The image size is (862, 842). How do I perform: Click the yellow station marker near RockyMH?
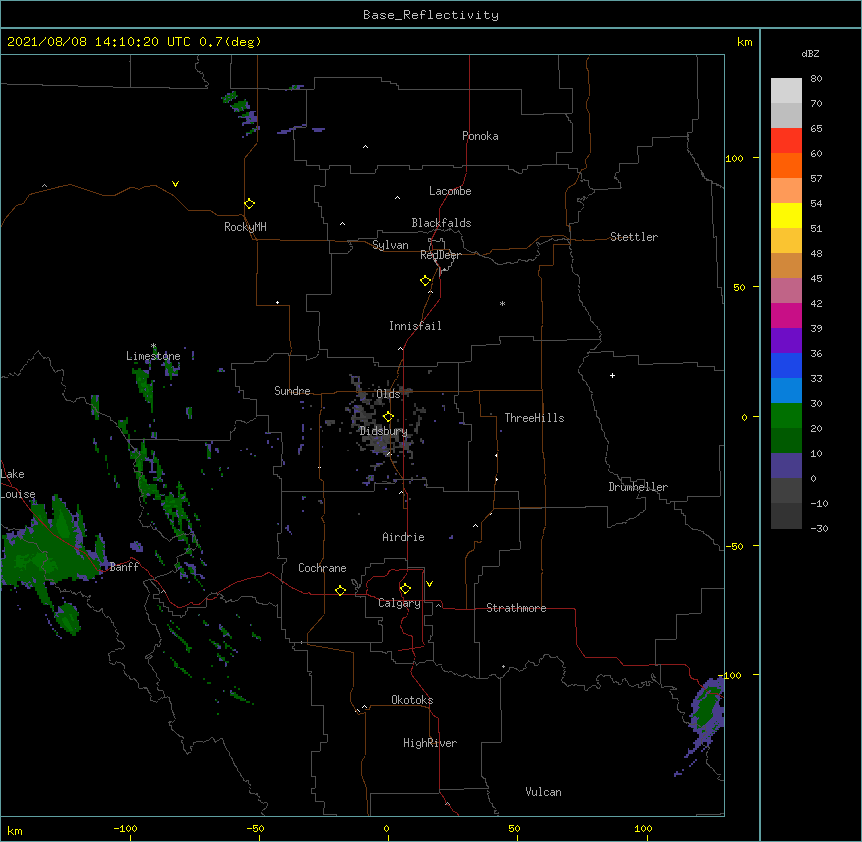(249, 204)
